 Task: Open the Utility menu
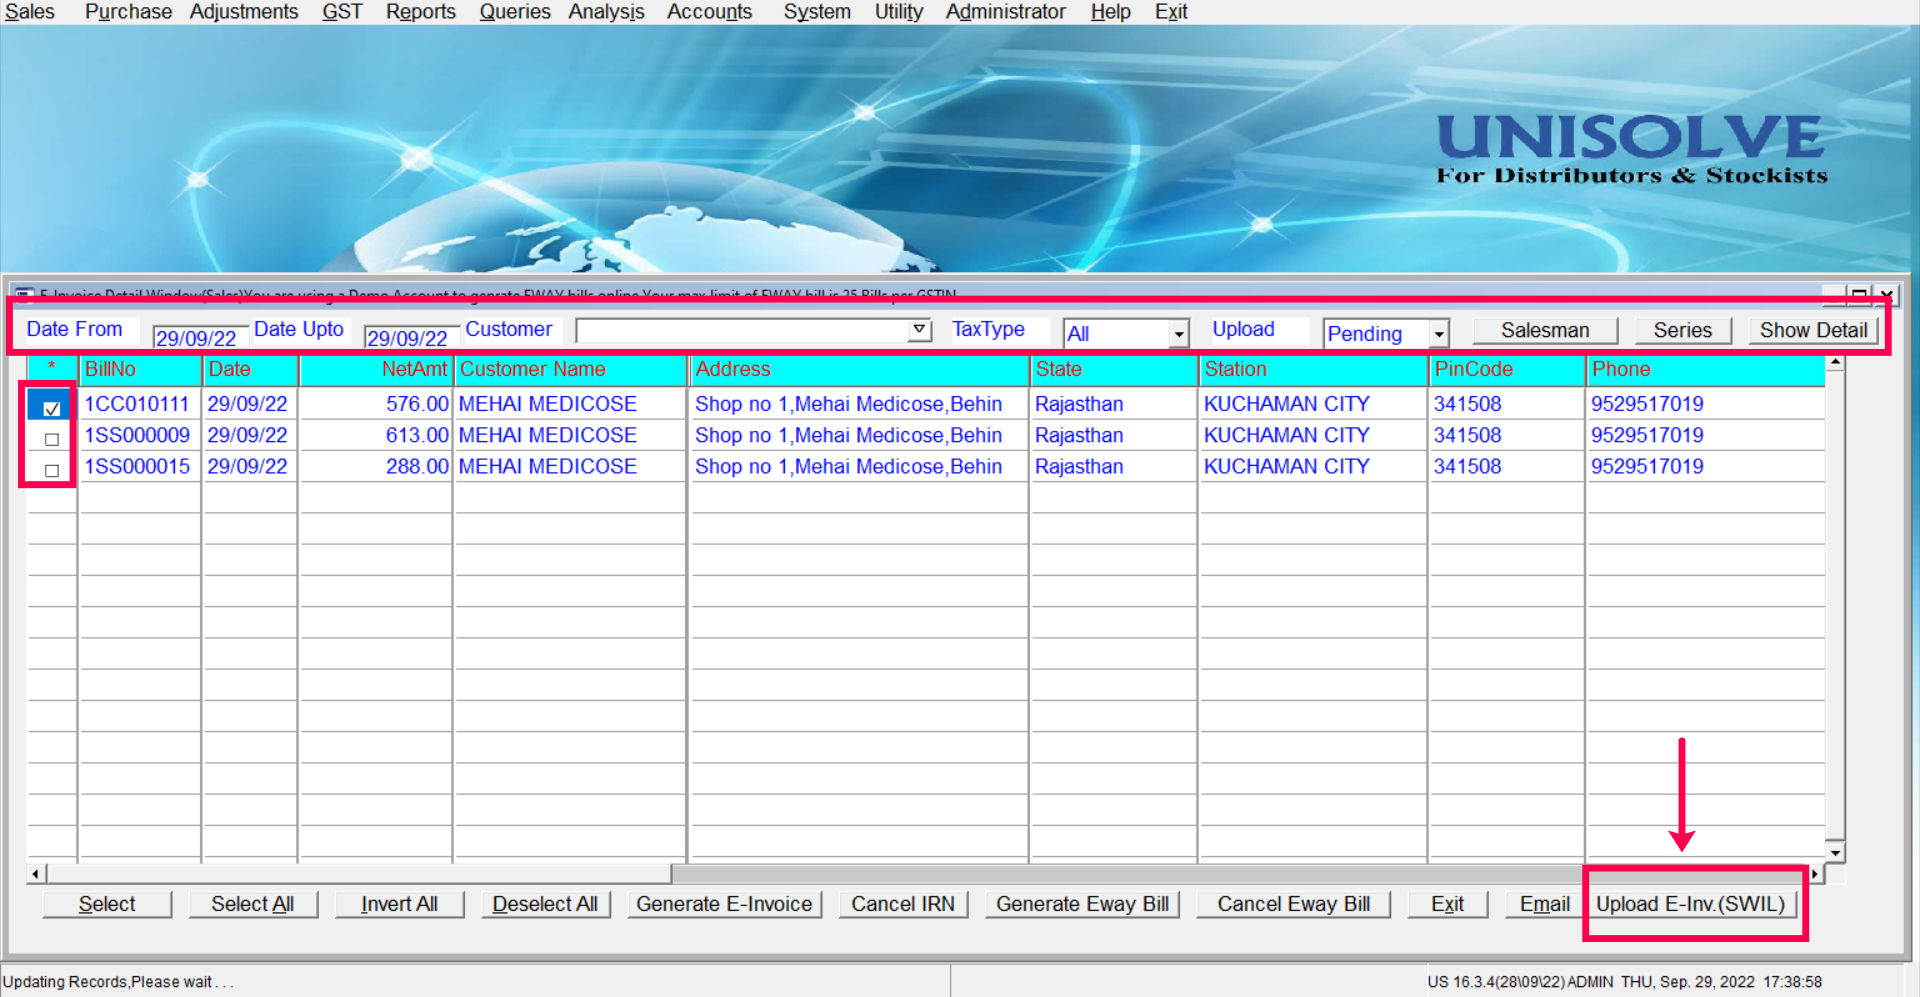[x=899, y=12]
